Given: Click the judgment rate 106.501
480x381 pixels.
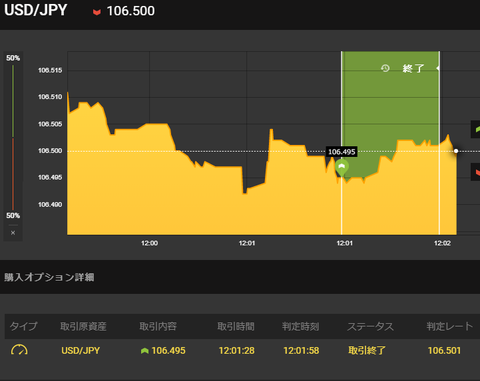Looking at the screenshot, I should pyautogui.click(x=444, y=351).
